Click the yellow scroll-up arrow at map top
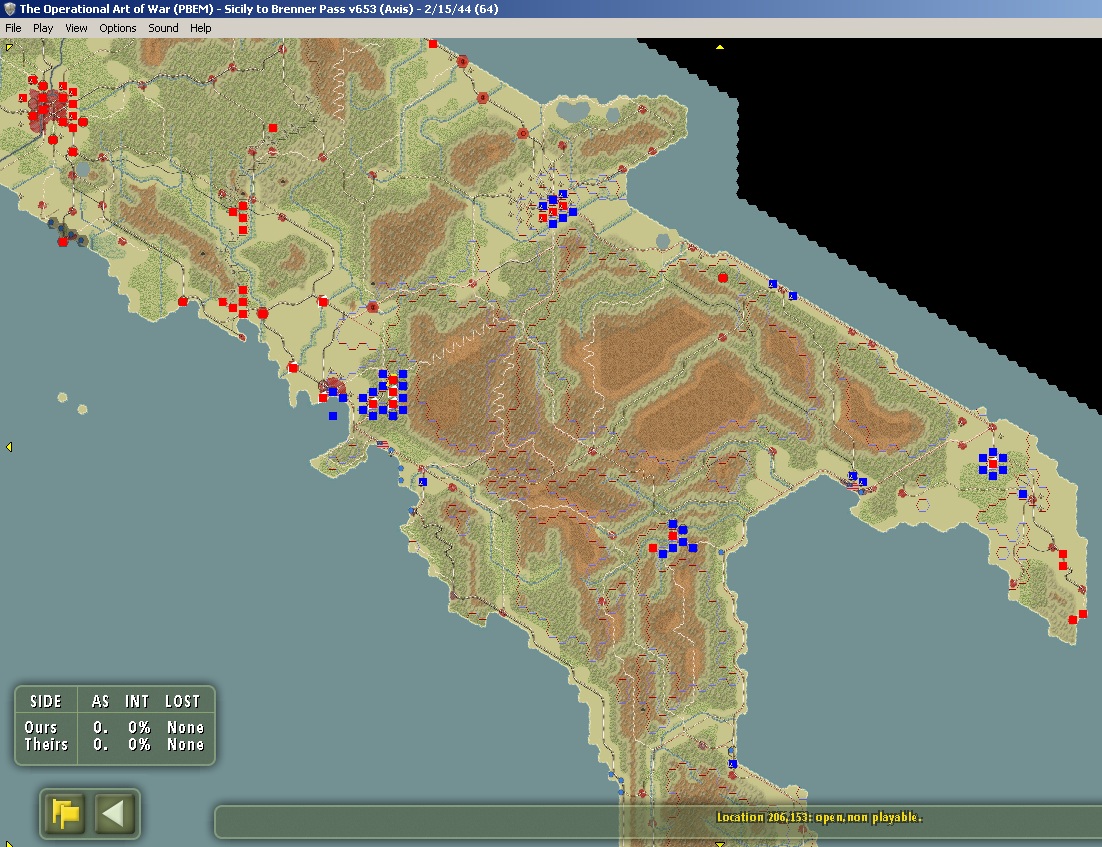Image resolution: width=1102 pixels, height=847 pixels. click(x=720, y=47)
